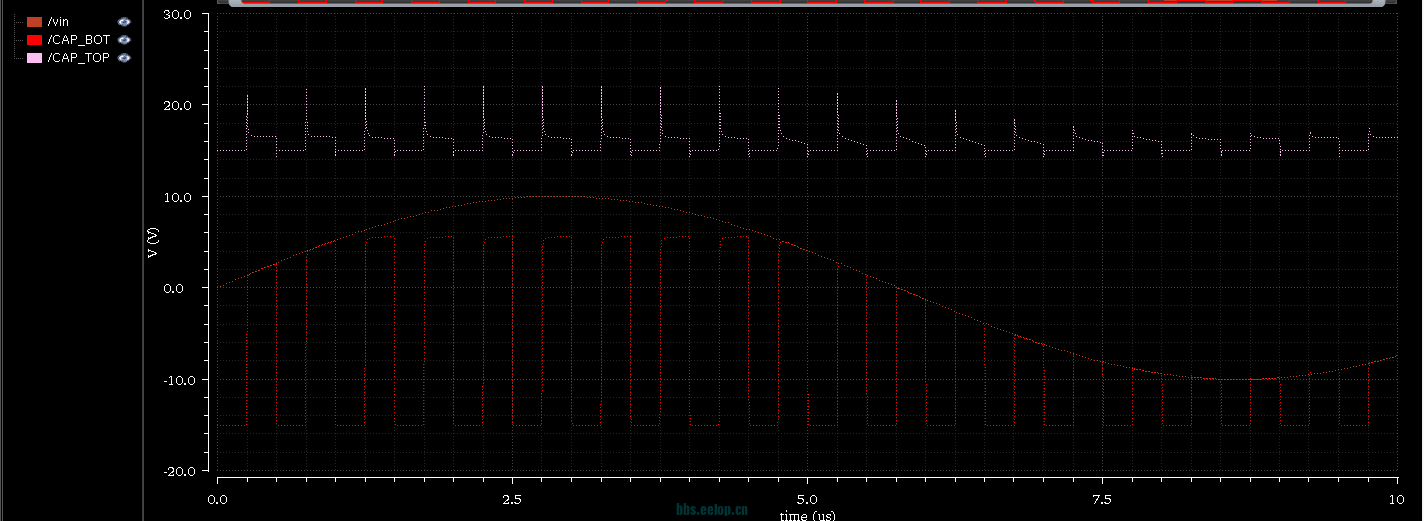1424x521 pixels.
Task: Click the V (V) Y-axis label
Action: 152,242
